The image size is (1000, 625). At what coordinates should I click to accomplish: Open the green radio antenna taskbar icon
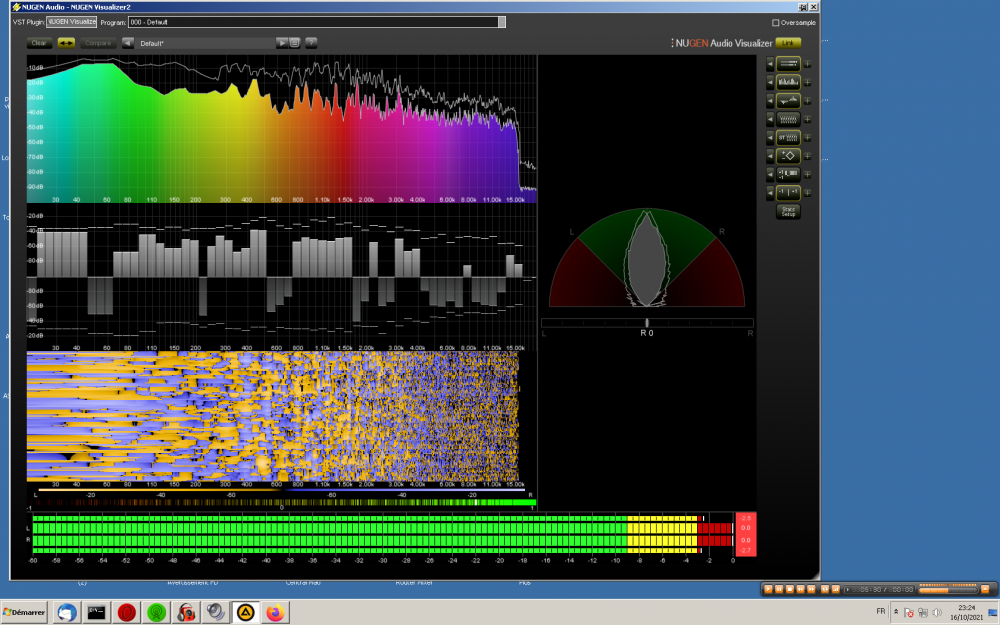click(156, 612)
